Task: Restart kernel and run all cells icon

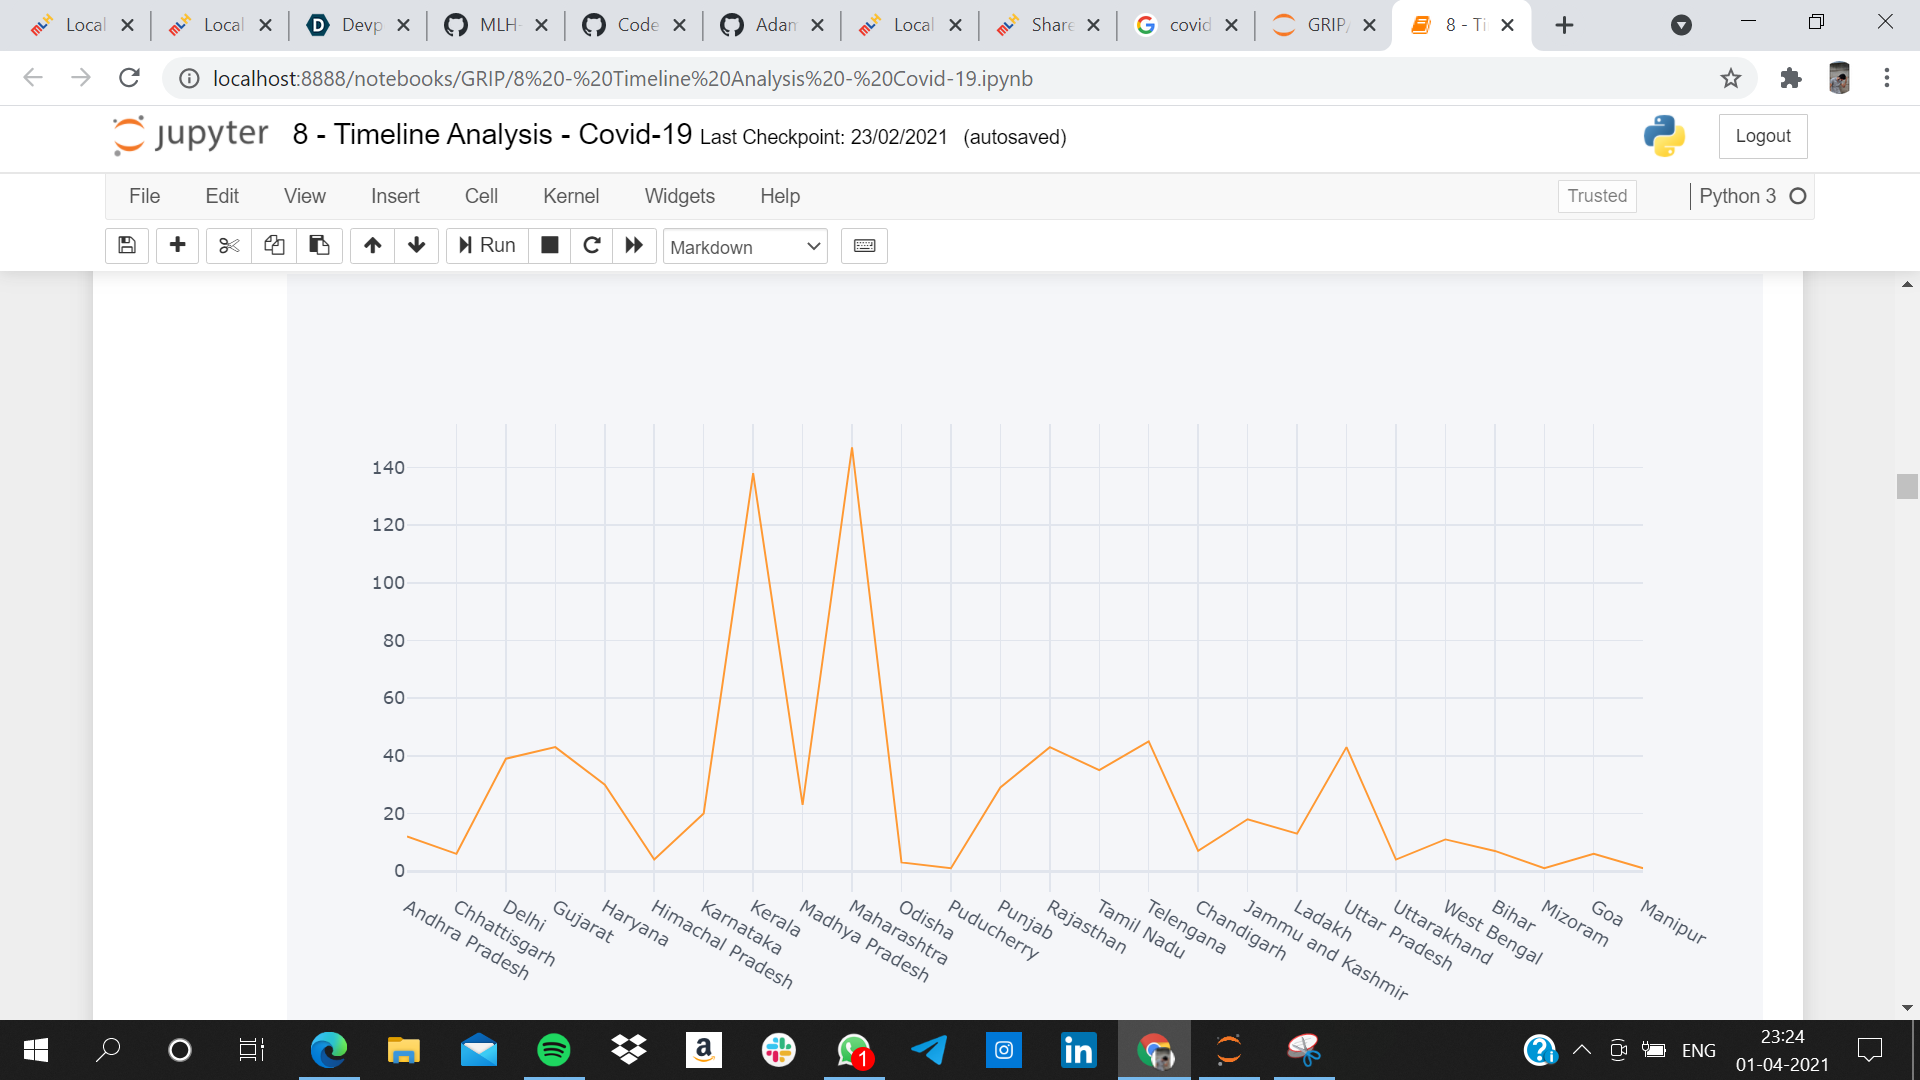Action: pyautogui.click(x=634, y=245)
